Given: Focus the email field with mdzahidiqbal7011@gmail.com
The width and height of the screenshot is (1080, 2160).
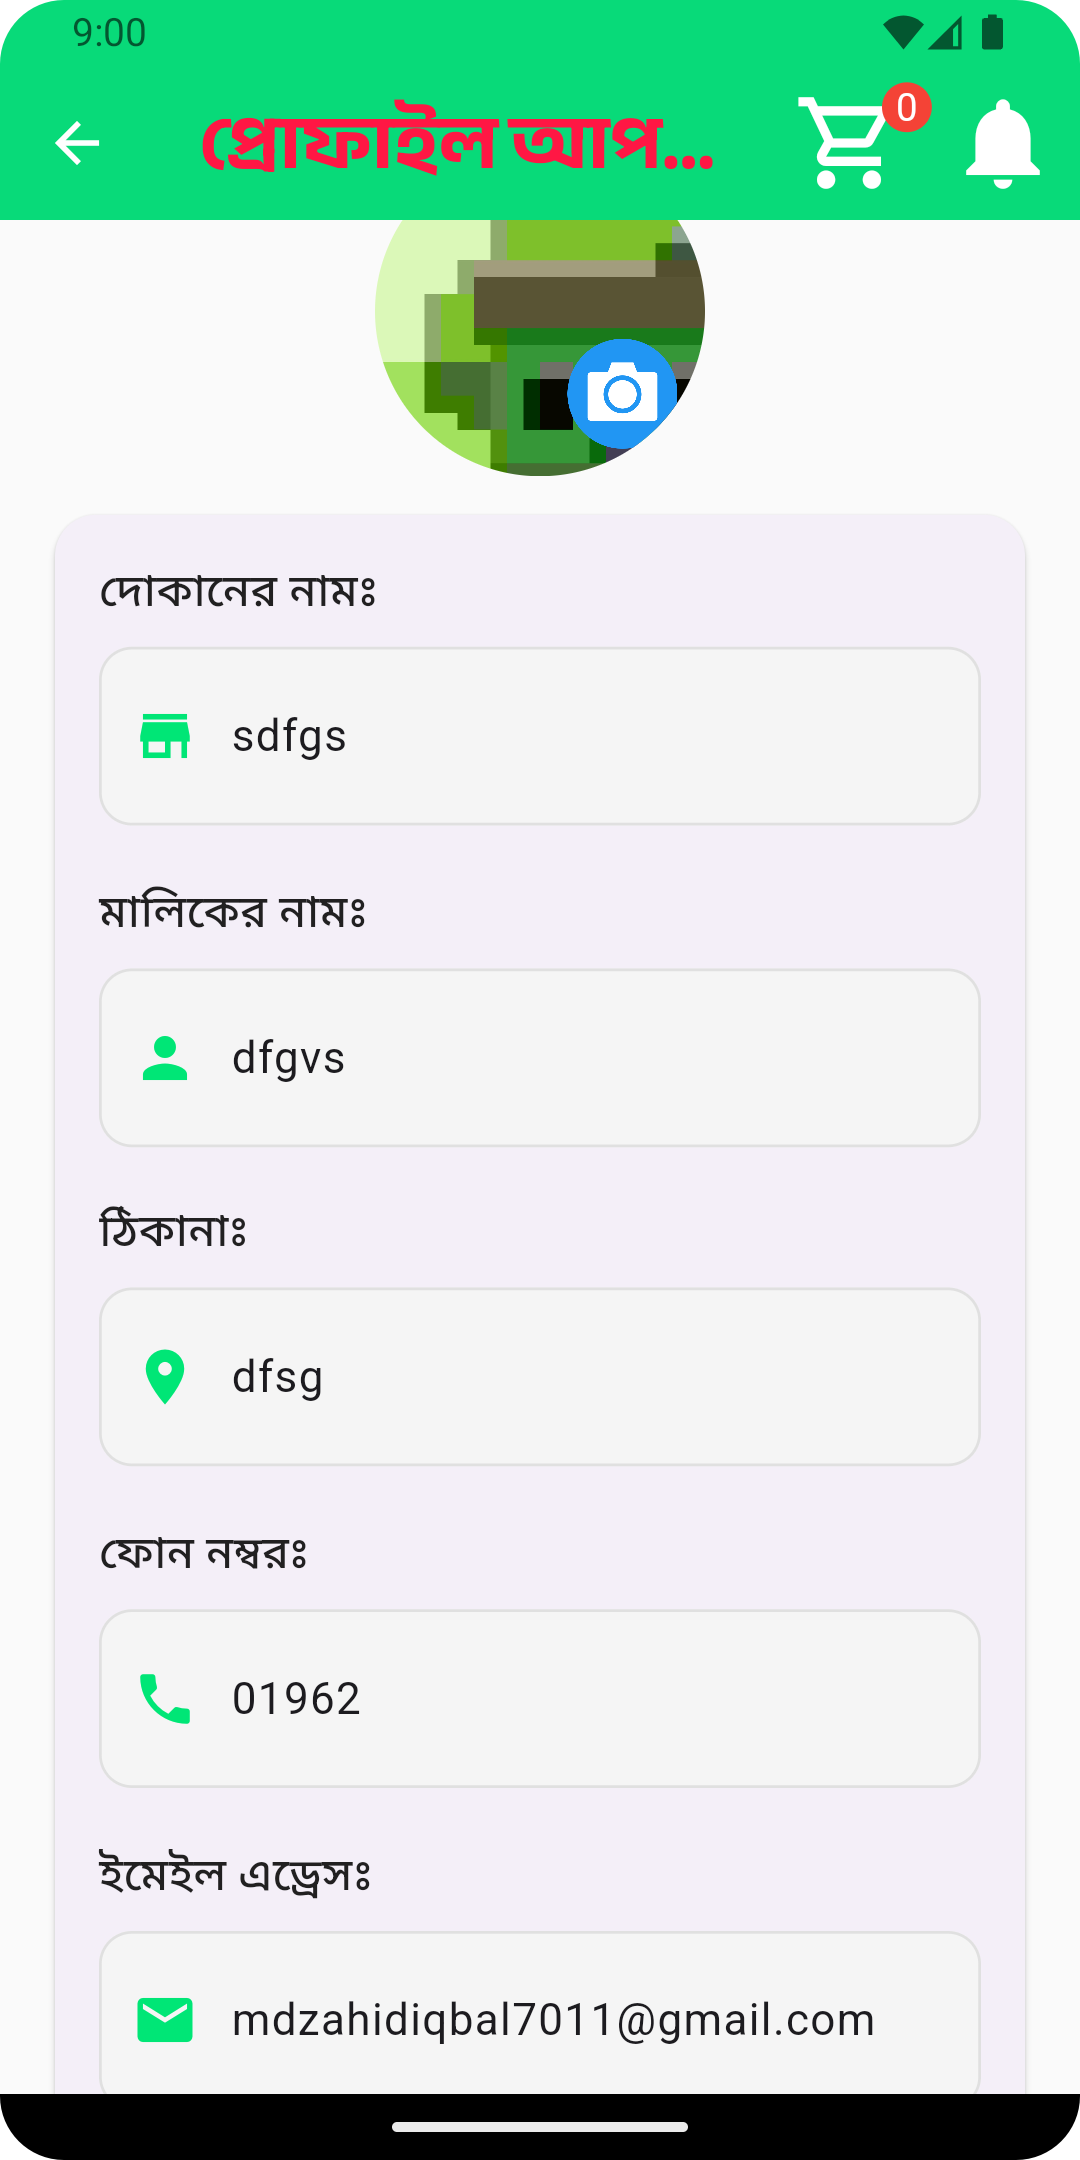Looking at the screenshot, I should point(540,2013).
